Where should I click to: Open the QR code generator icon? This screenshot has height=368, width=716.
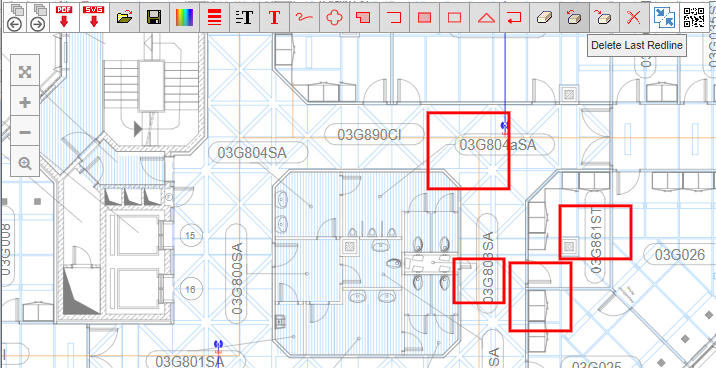694,17
